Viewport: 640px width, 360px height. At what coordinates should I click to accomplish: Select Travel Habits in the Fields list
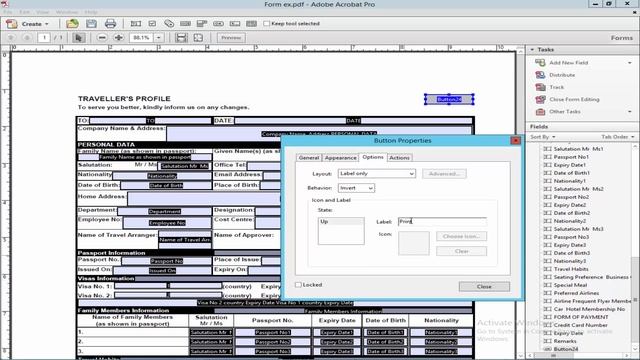(571, 269)
